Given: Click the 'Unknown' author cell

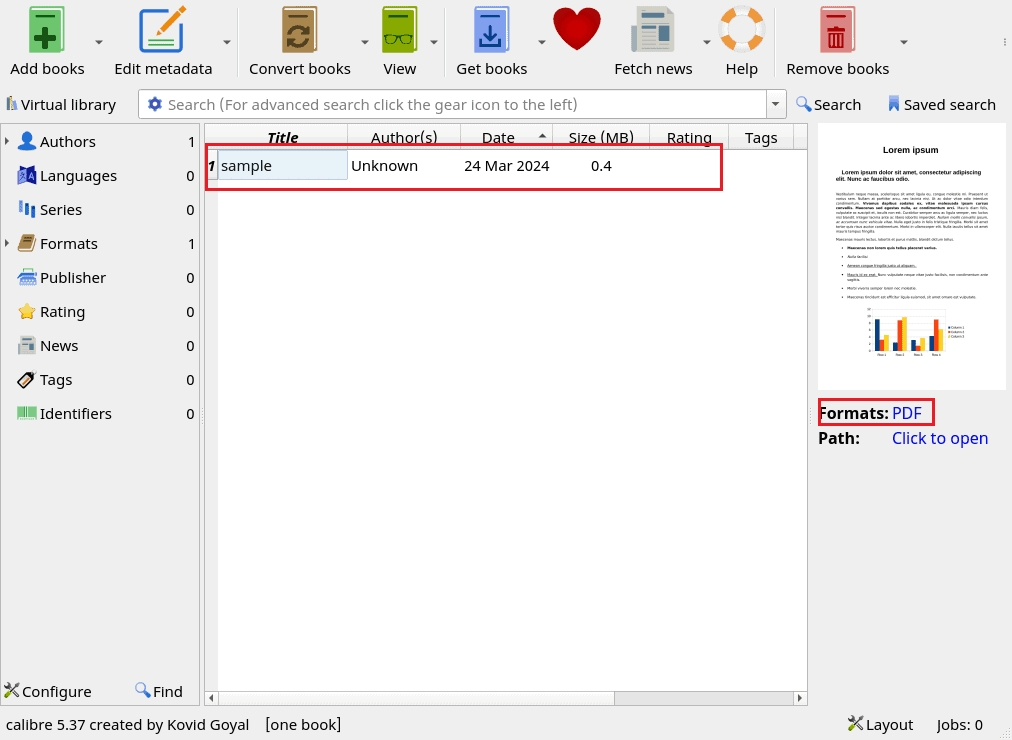Looking at the screenshot, I should tap(404, 166).
